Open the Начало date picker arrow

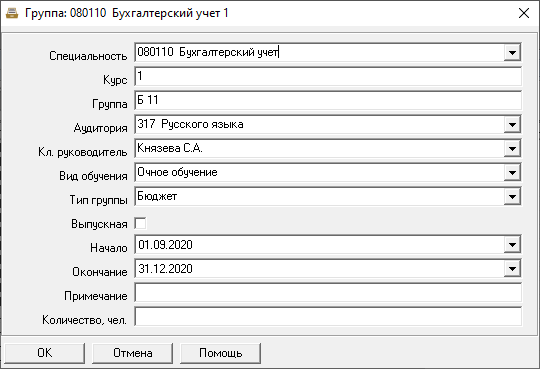[512, 245]
